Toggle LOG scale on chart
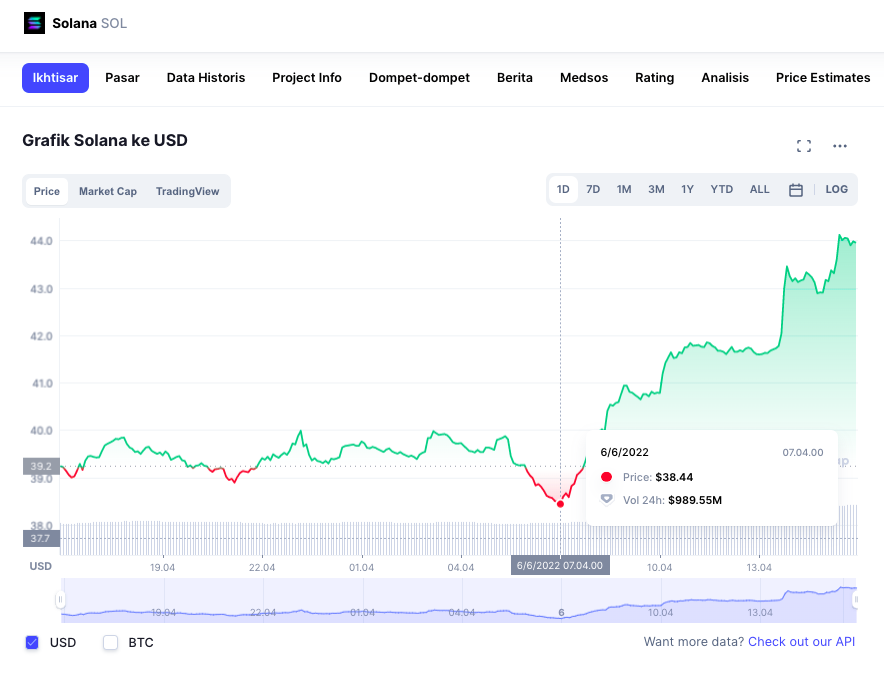 [x=837, y=190]
